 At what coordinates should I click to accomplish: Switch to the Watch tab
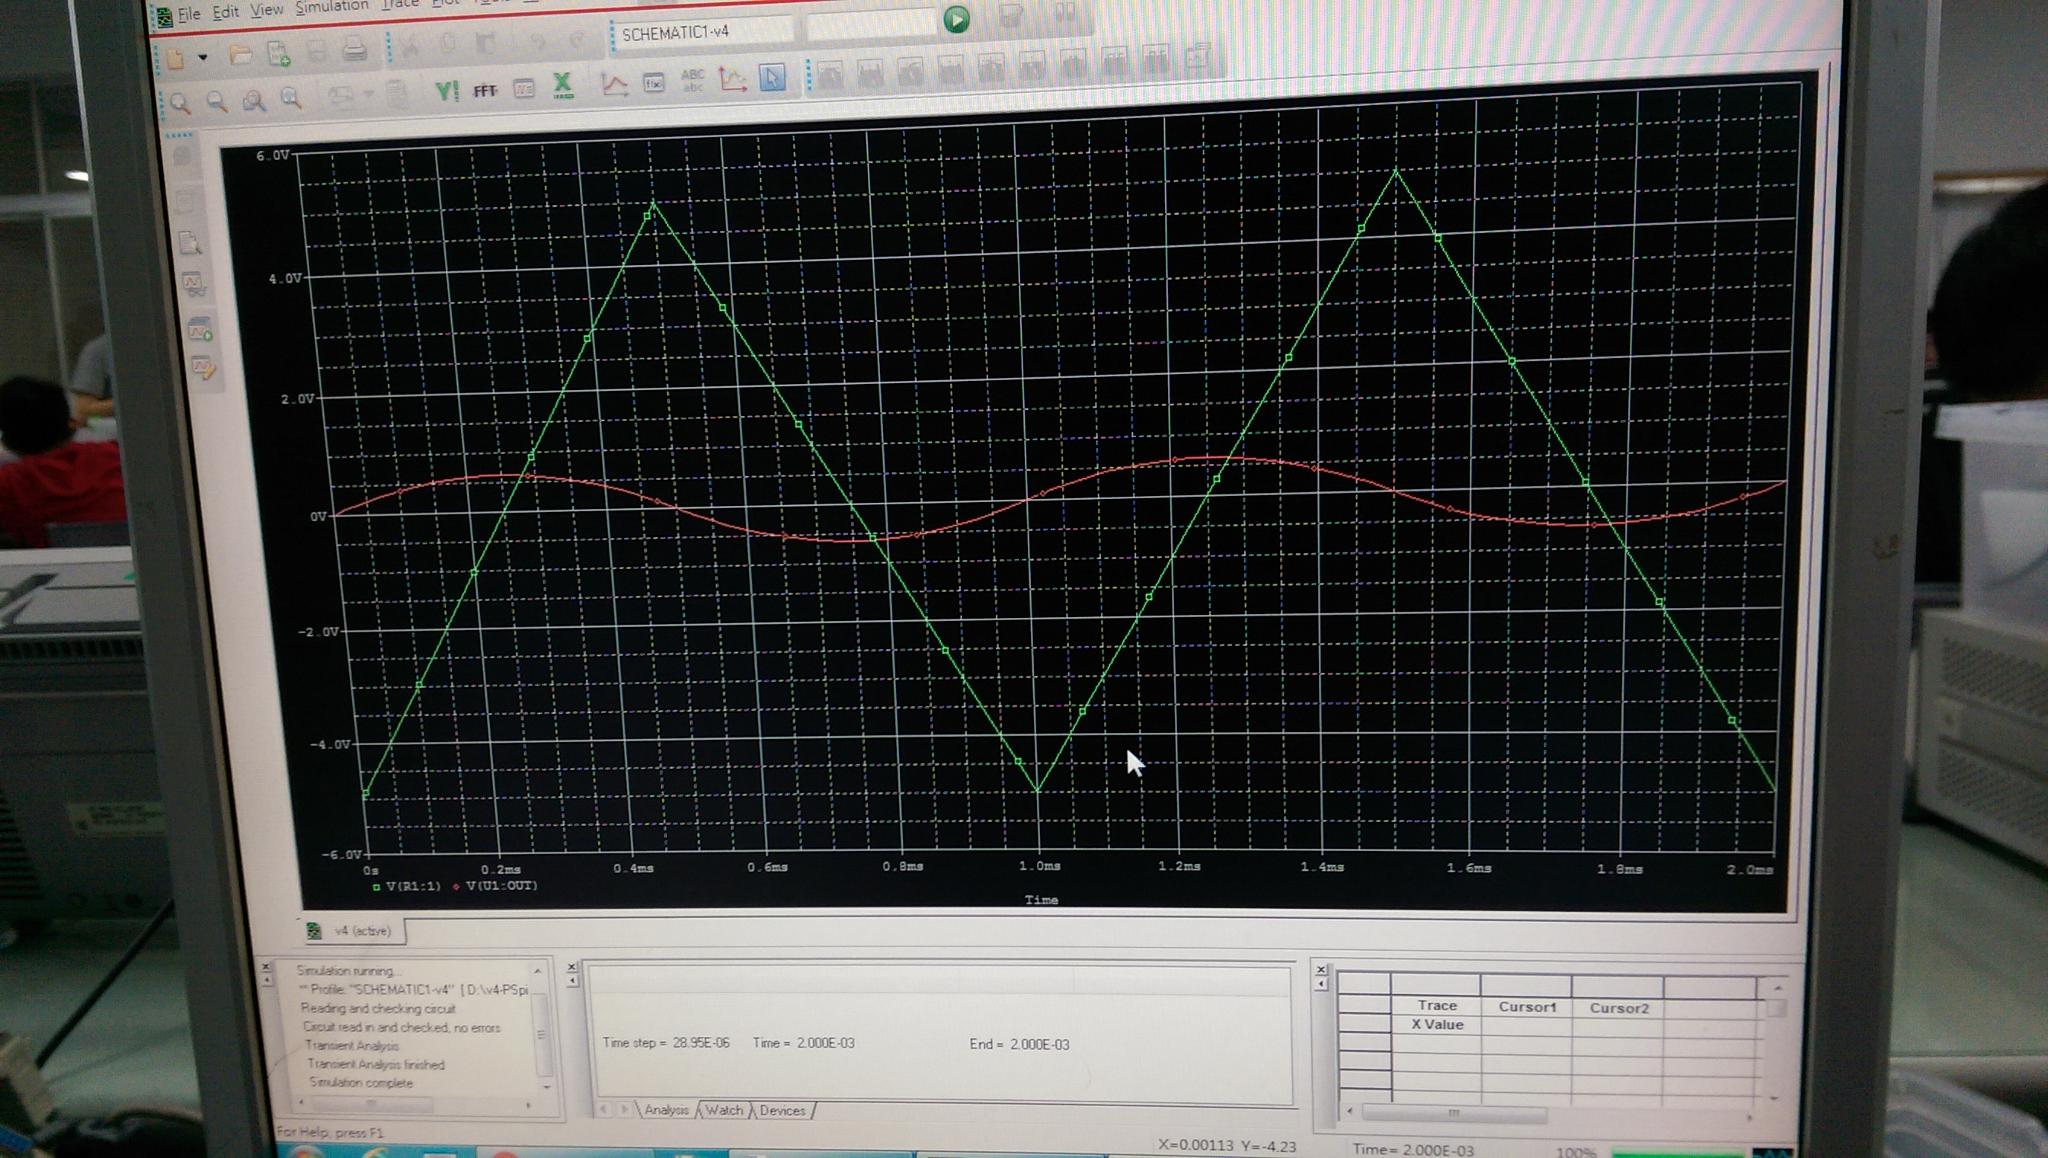point(724,1110)
